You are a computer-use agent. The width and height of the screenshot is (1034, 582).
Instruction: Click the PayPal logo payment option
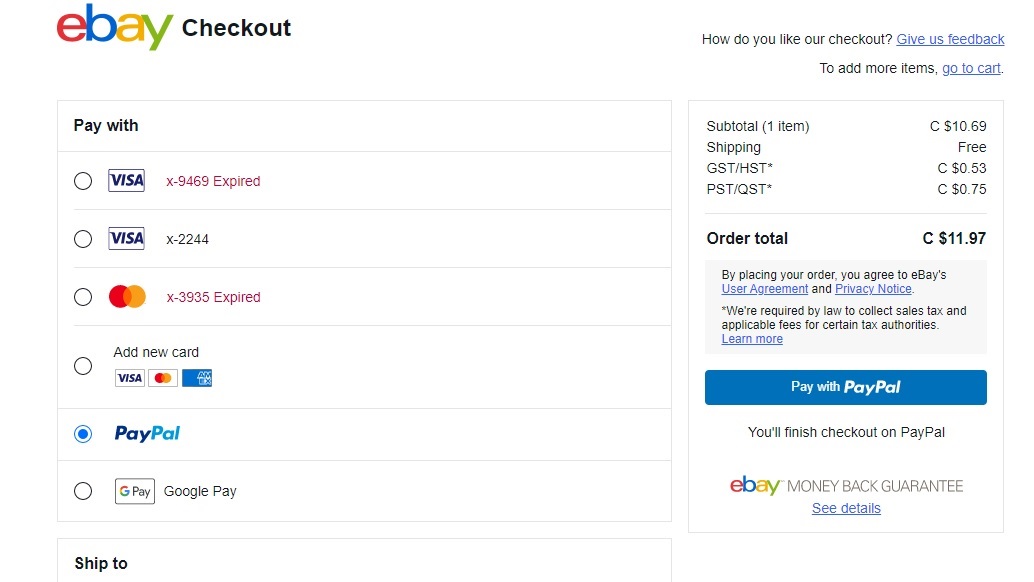pyautogui.click(x=146, y=433)
